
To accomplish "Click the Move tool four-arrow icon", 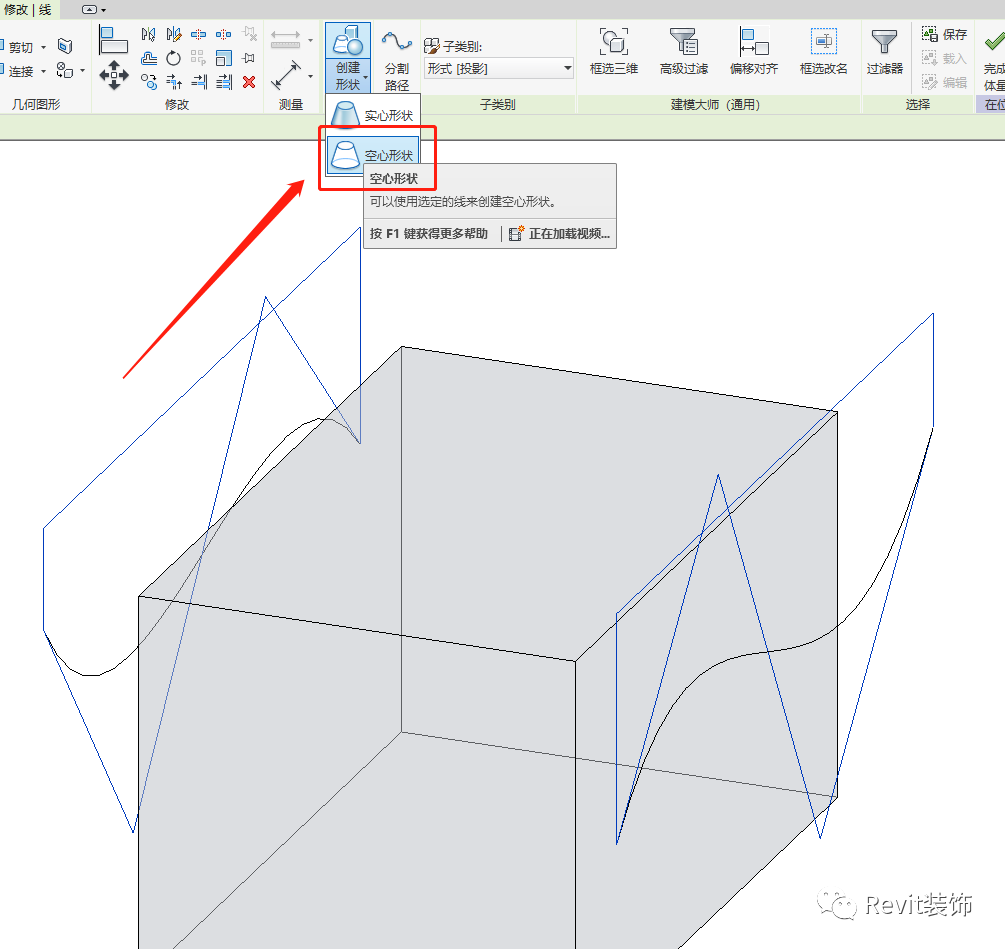I will click(114, 73).
